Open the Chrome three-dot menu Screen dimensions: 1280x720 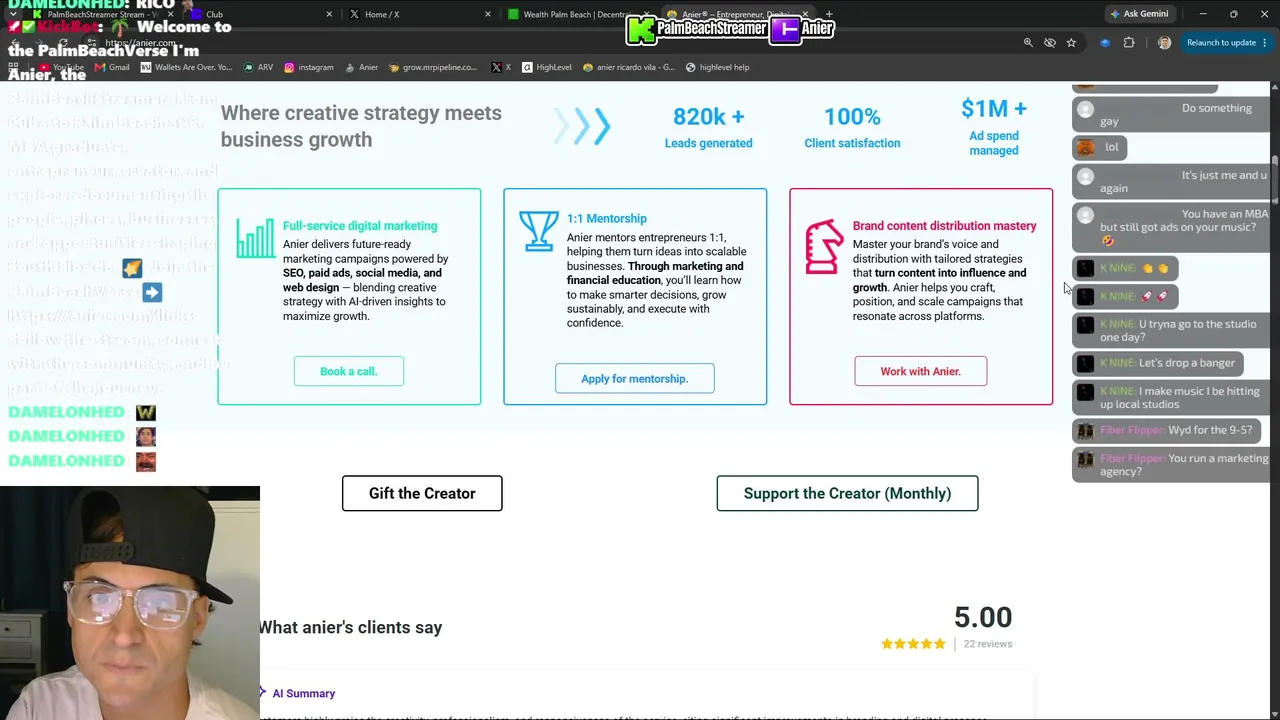[x=1266, y=43]
